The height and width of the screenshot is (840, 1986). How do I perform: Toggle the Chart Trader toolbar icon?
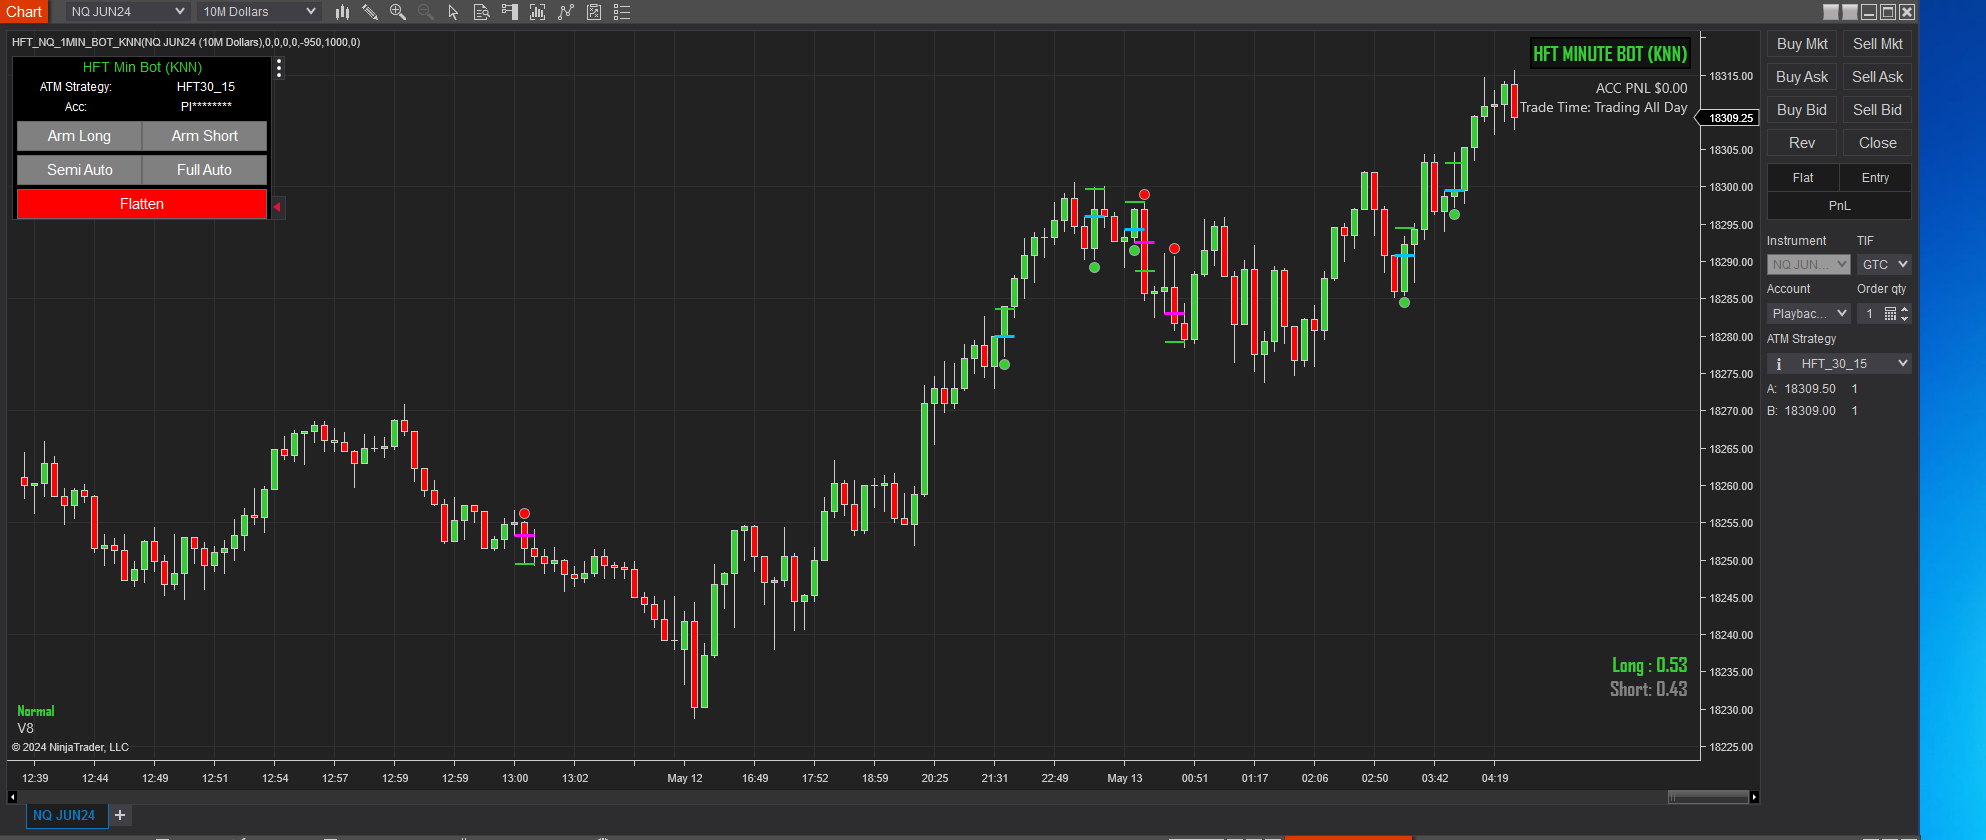tap(510, 12)
